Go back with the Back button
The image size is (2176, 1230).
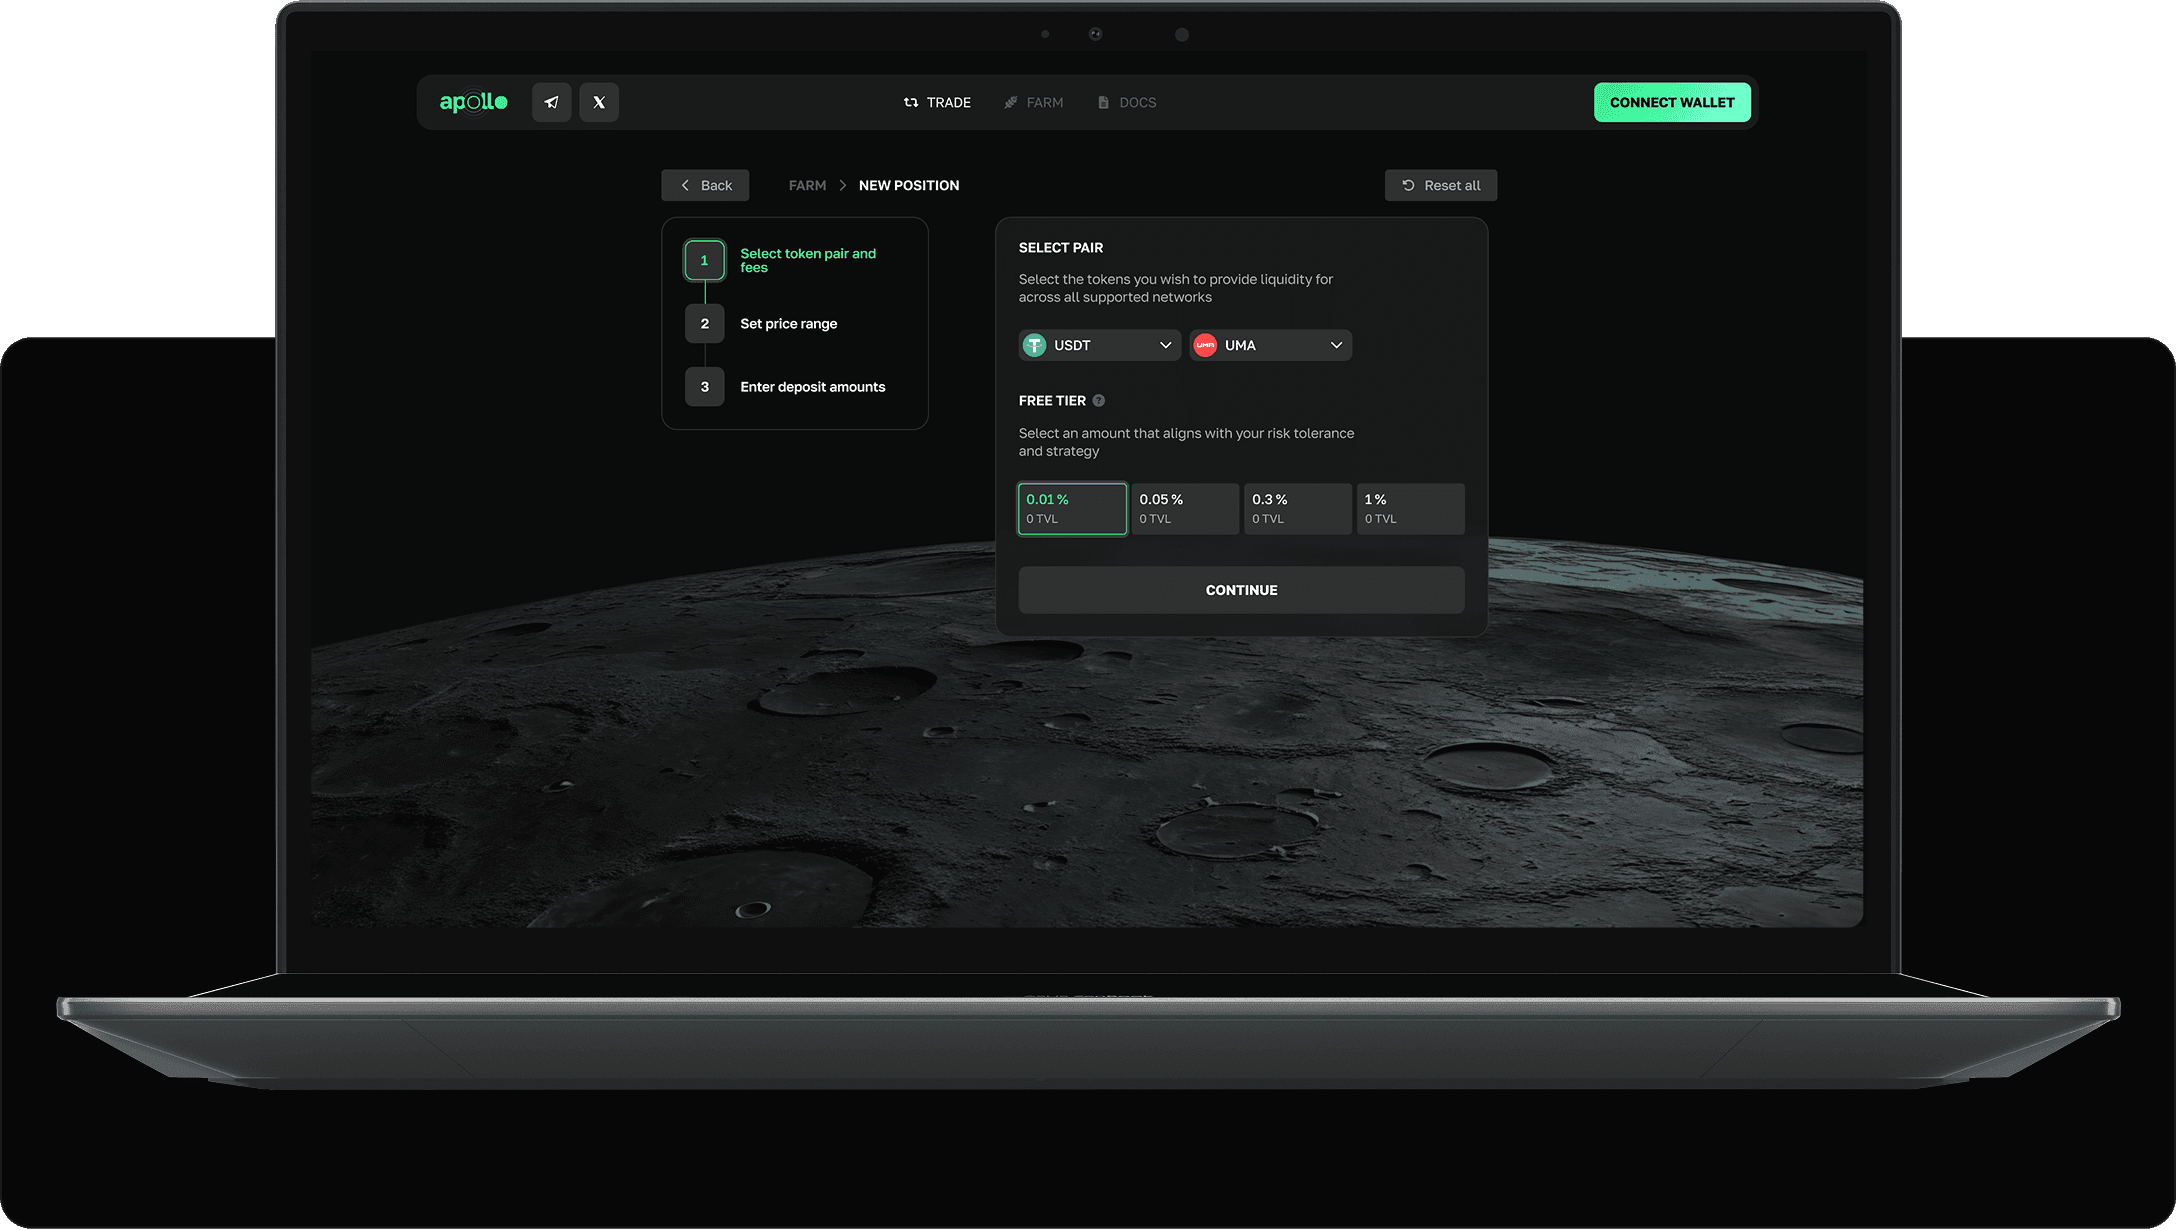(x=705, y=185)
